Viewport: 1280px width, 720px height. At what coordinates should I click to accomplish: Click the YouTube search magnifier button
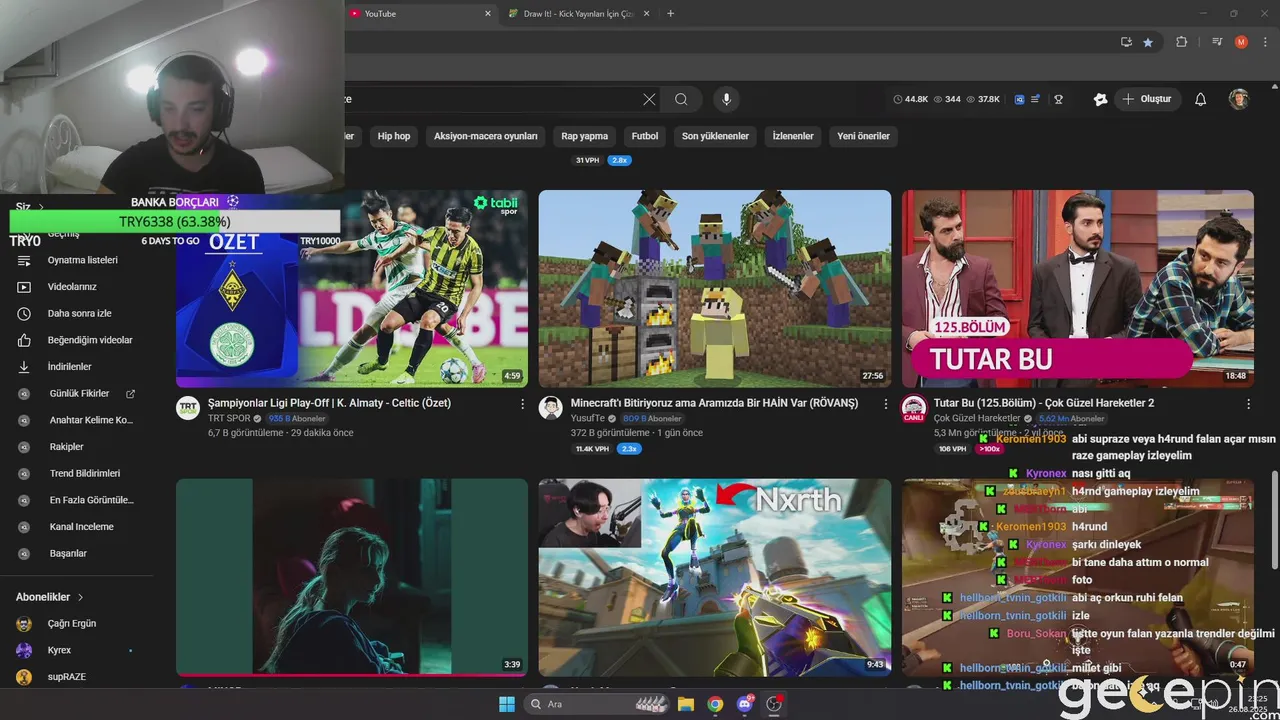tap(681, 99)
